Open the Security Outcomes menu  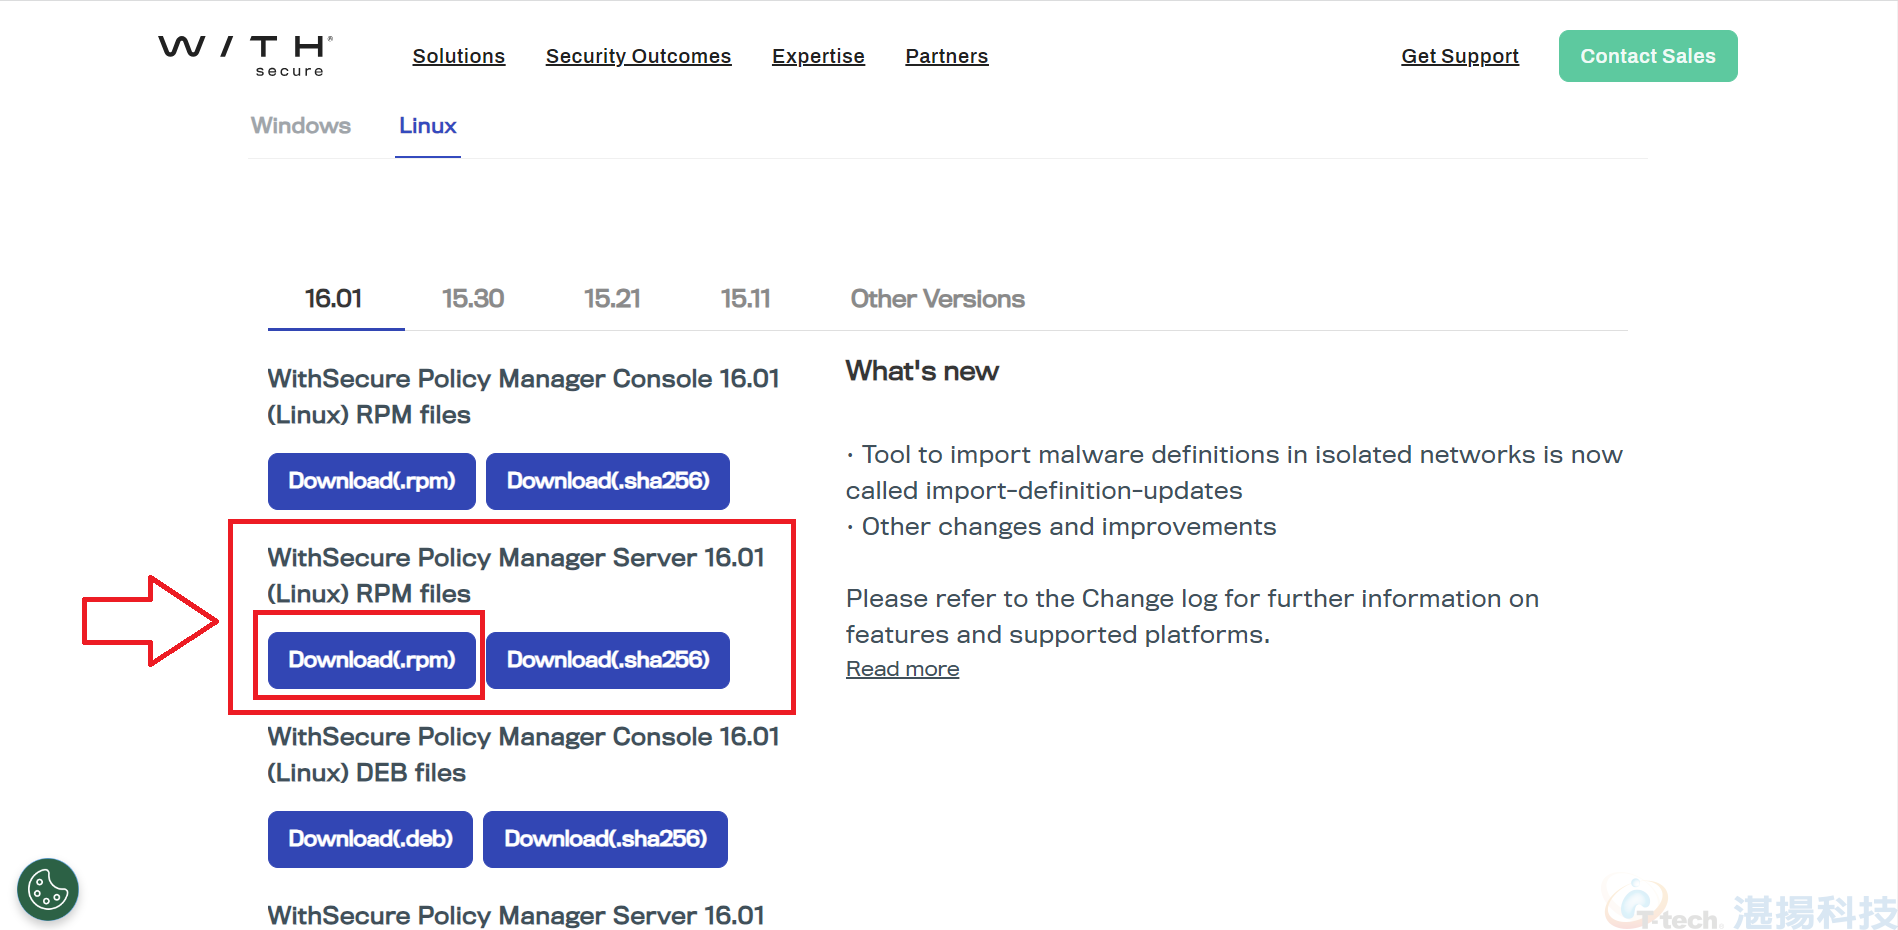point(638,56)
